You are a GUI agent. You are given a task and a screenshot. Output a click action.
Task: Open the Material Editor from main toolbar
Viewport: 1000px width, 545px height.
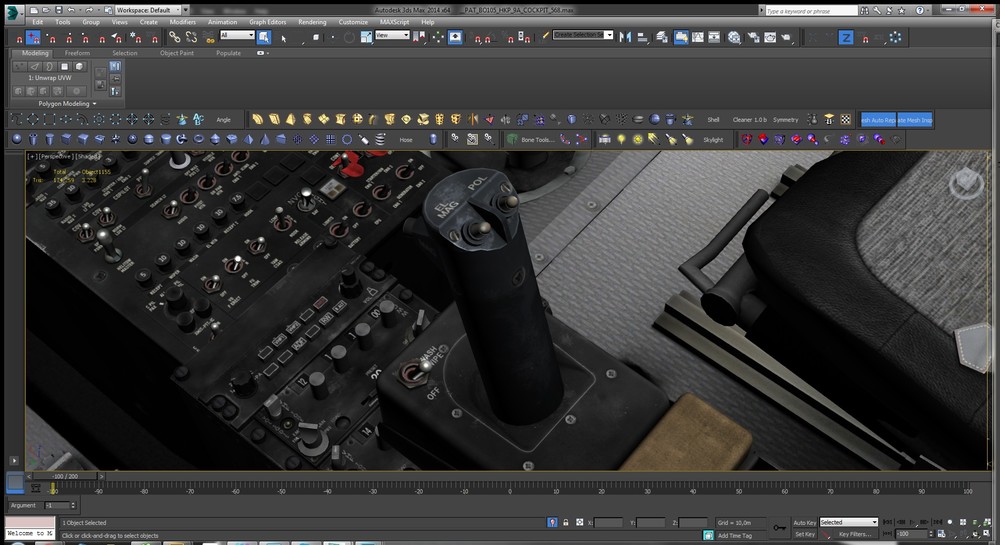[x=733, y=37]
